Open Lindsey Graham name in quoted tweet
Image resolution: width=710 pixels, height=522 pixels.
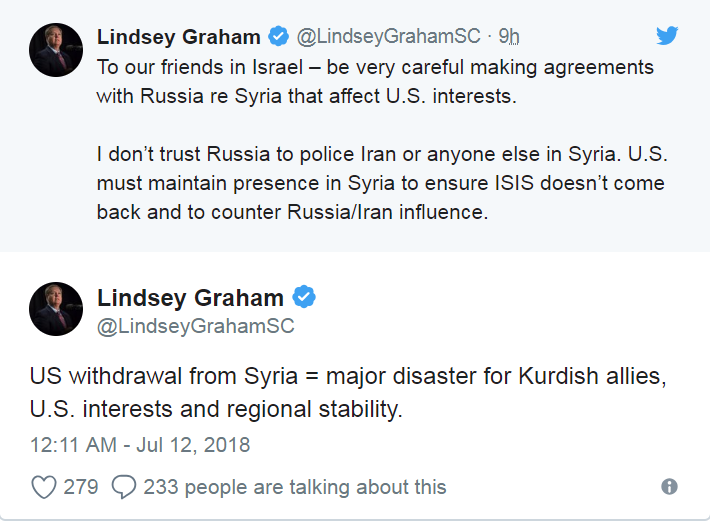pos(178,37)
